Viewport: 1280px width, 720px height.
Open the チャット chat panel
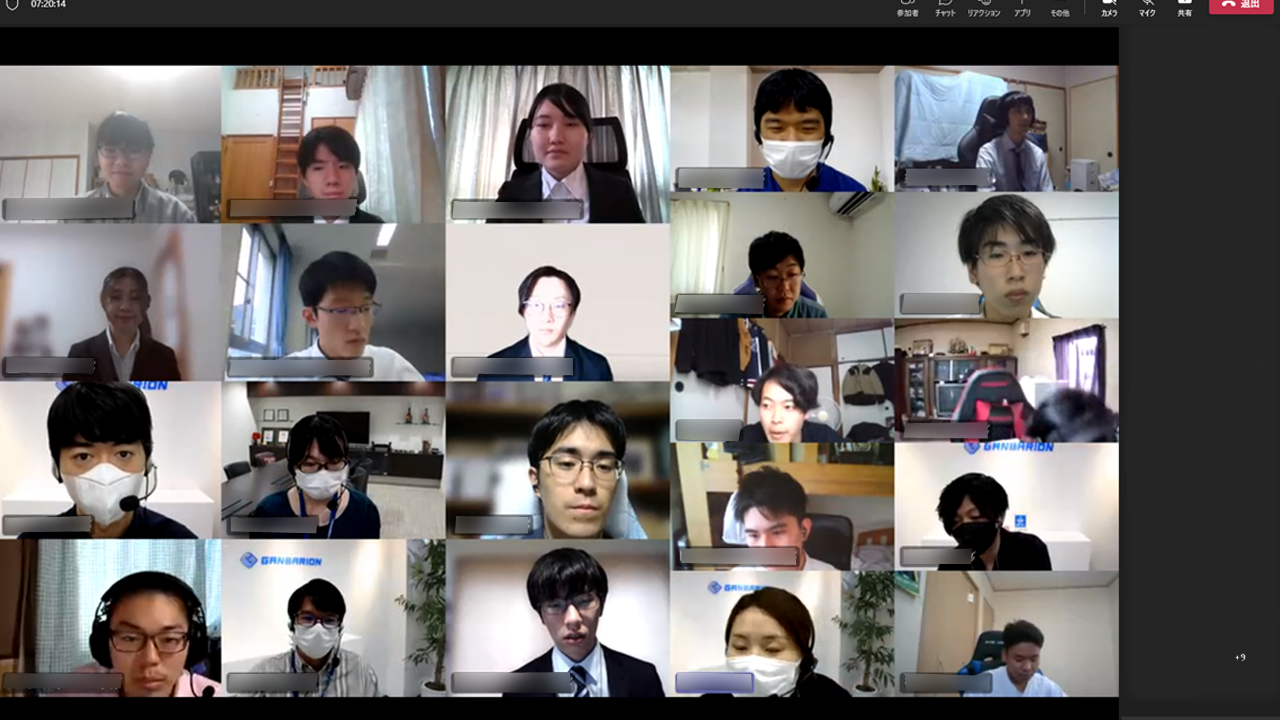coord(944,8)
